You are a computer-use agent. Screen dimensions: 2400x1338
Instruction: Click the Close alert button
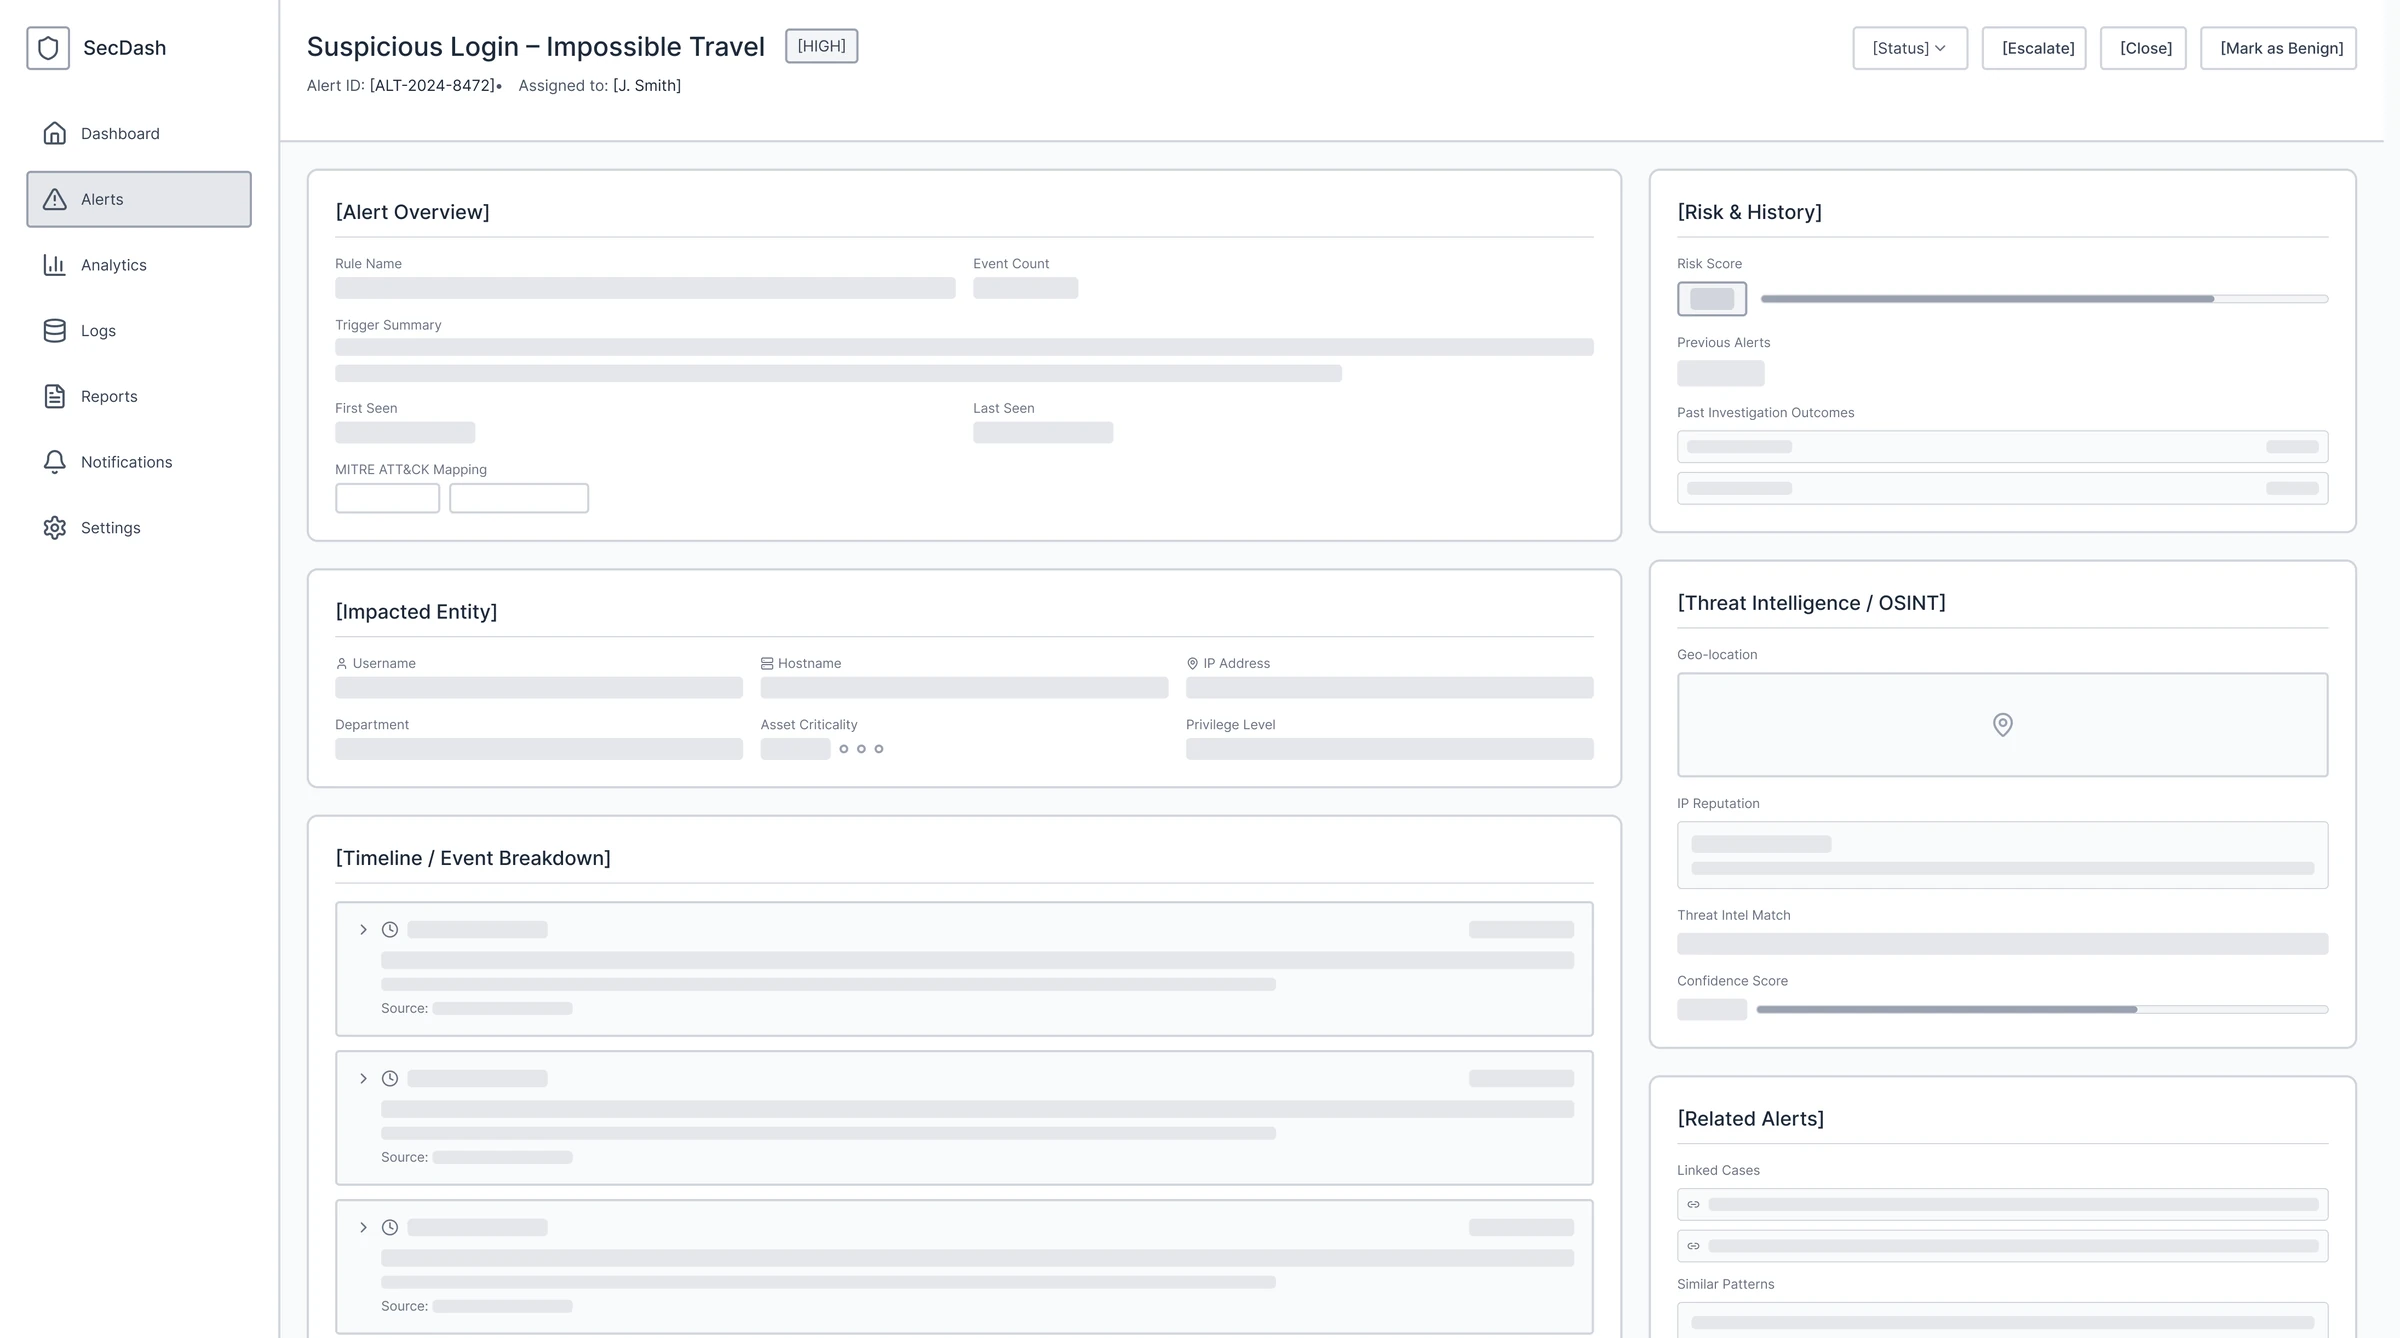coord(2143,48)
